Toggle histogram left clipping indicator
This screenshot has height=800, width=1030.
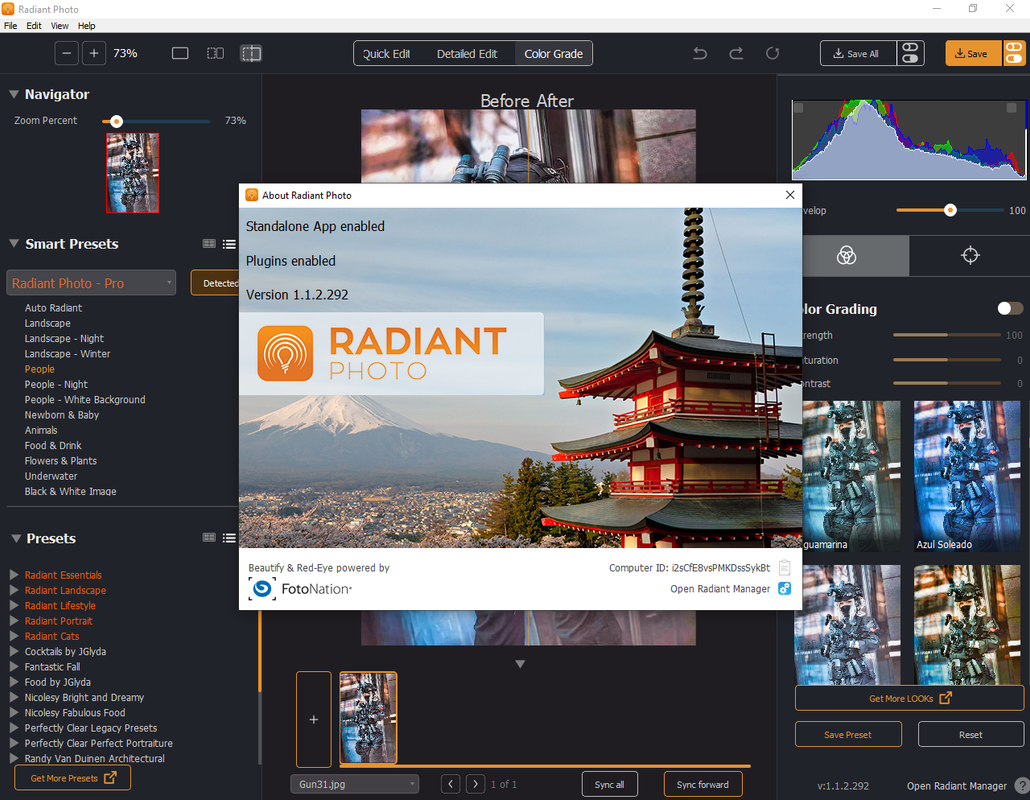pyautogui.click(x=799, y=108)
